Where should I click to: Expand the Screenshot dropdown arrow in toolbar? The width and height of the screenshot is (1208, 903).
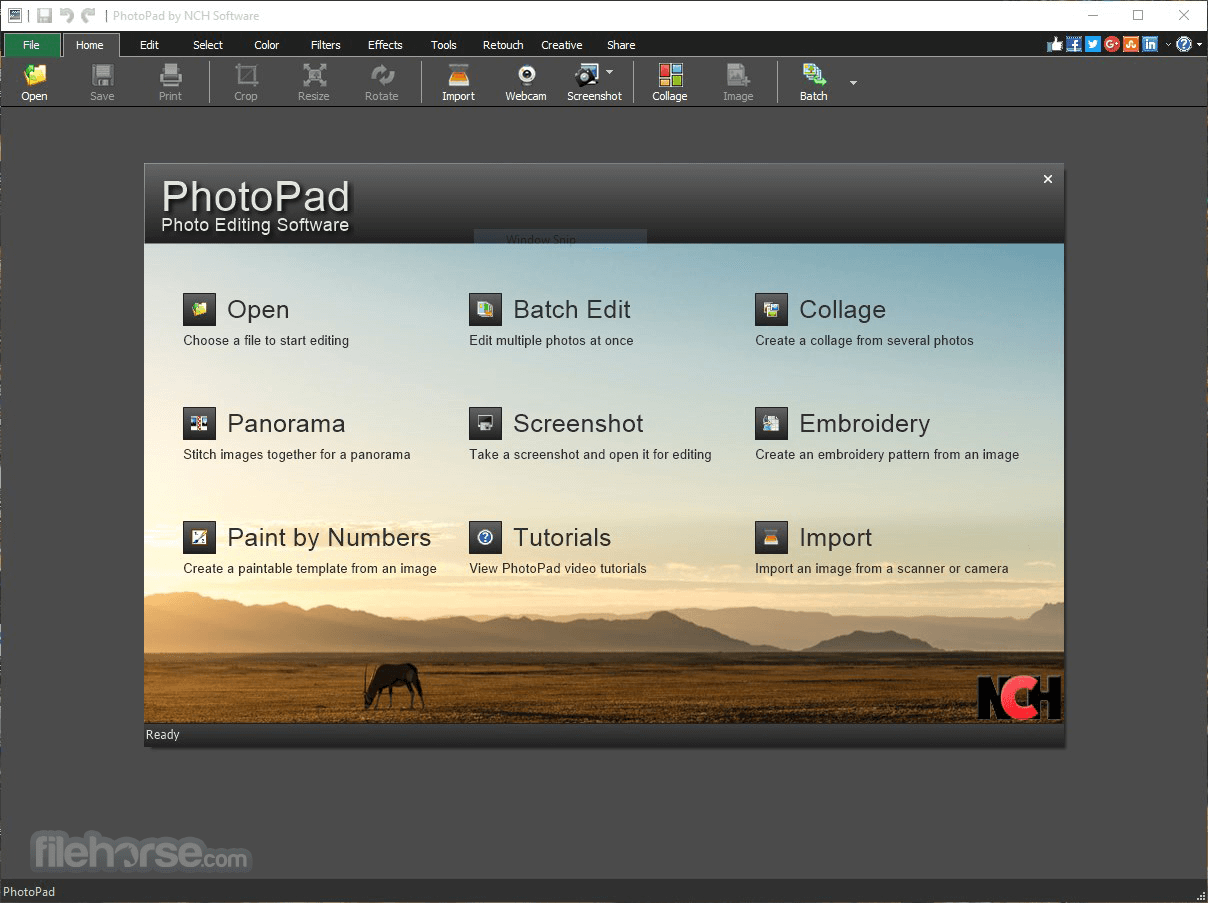pos(610,72)
